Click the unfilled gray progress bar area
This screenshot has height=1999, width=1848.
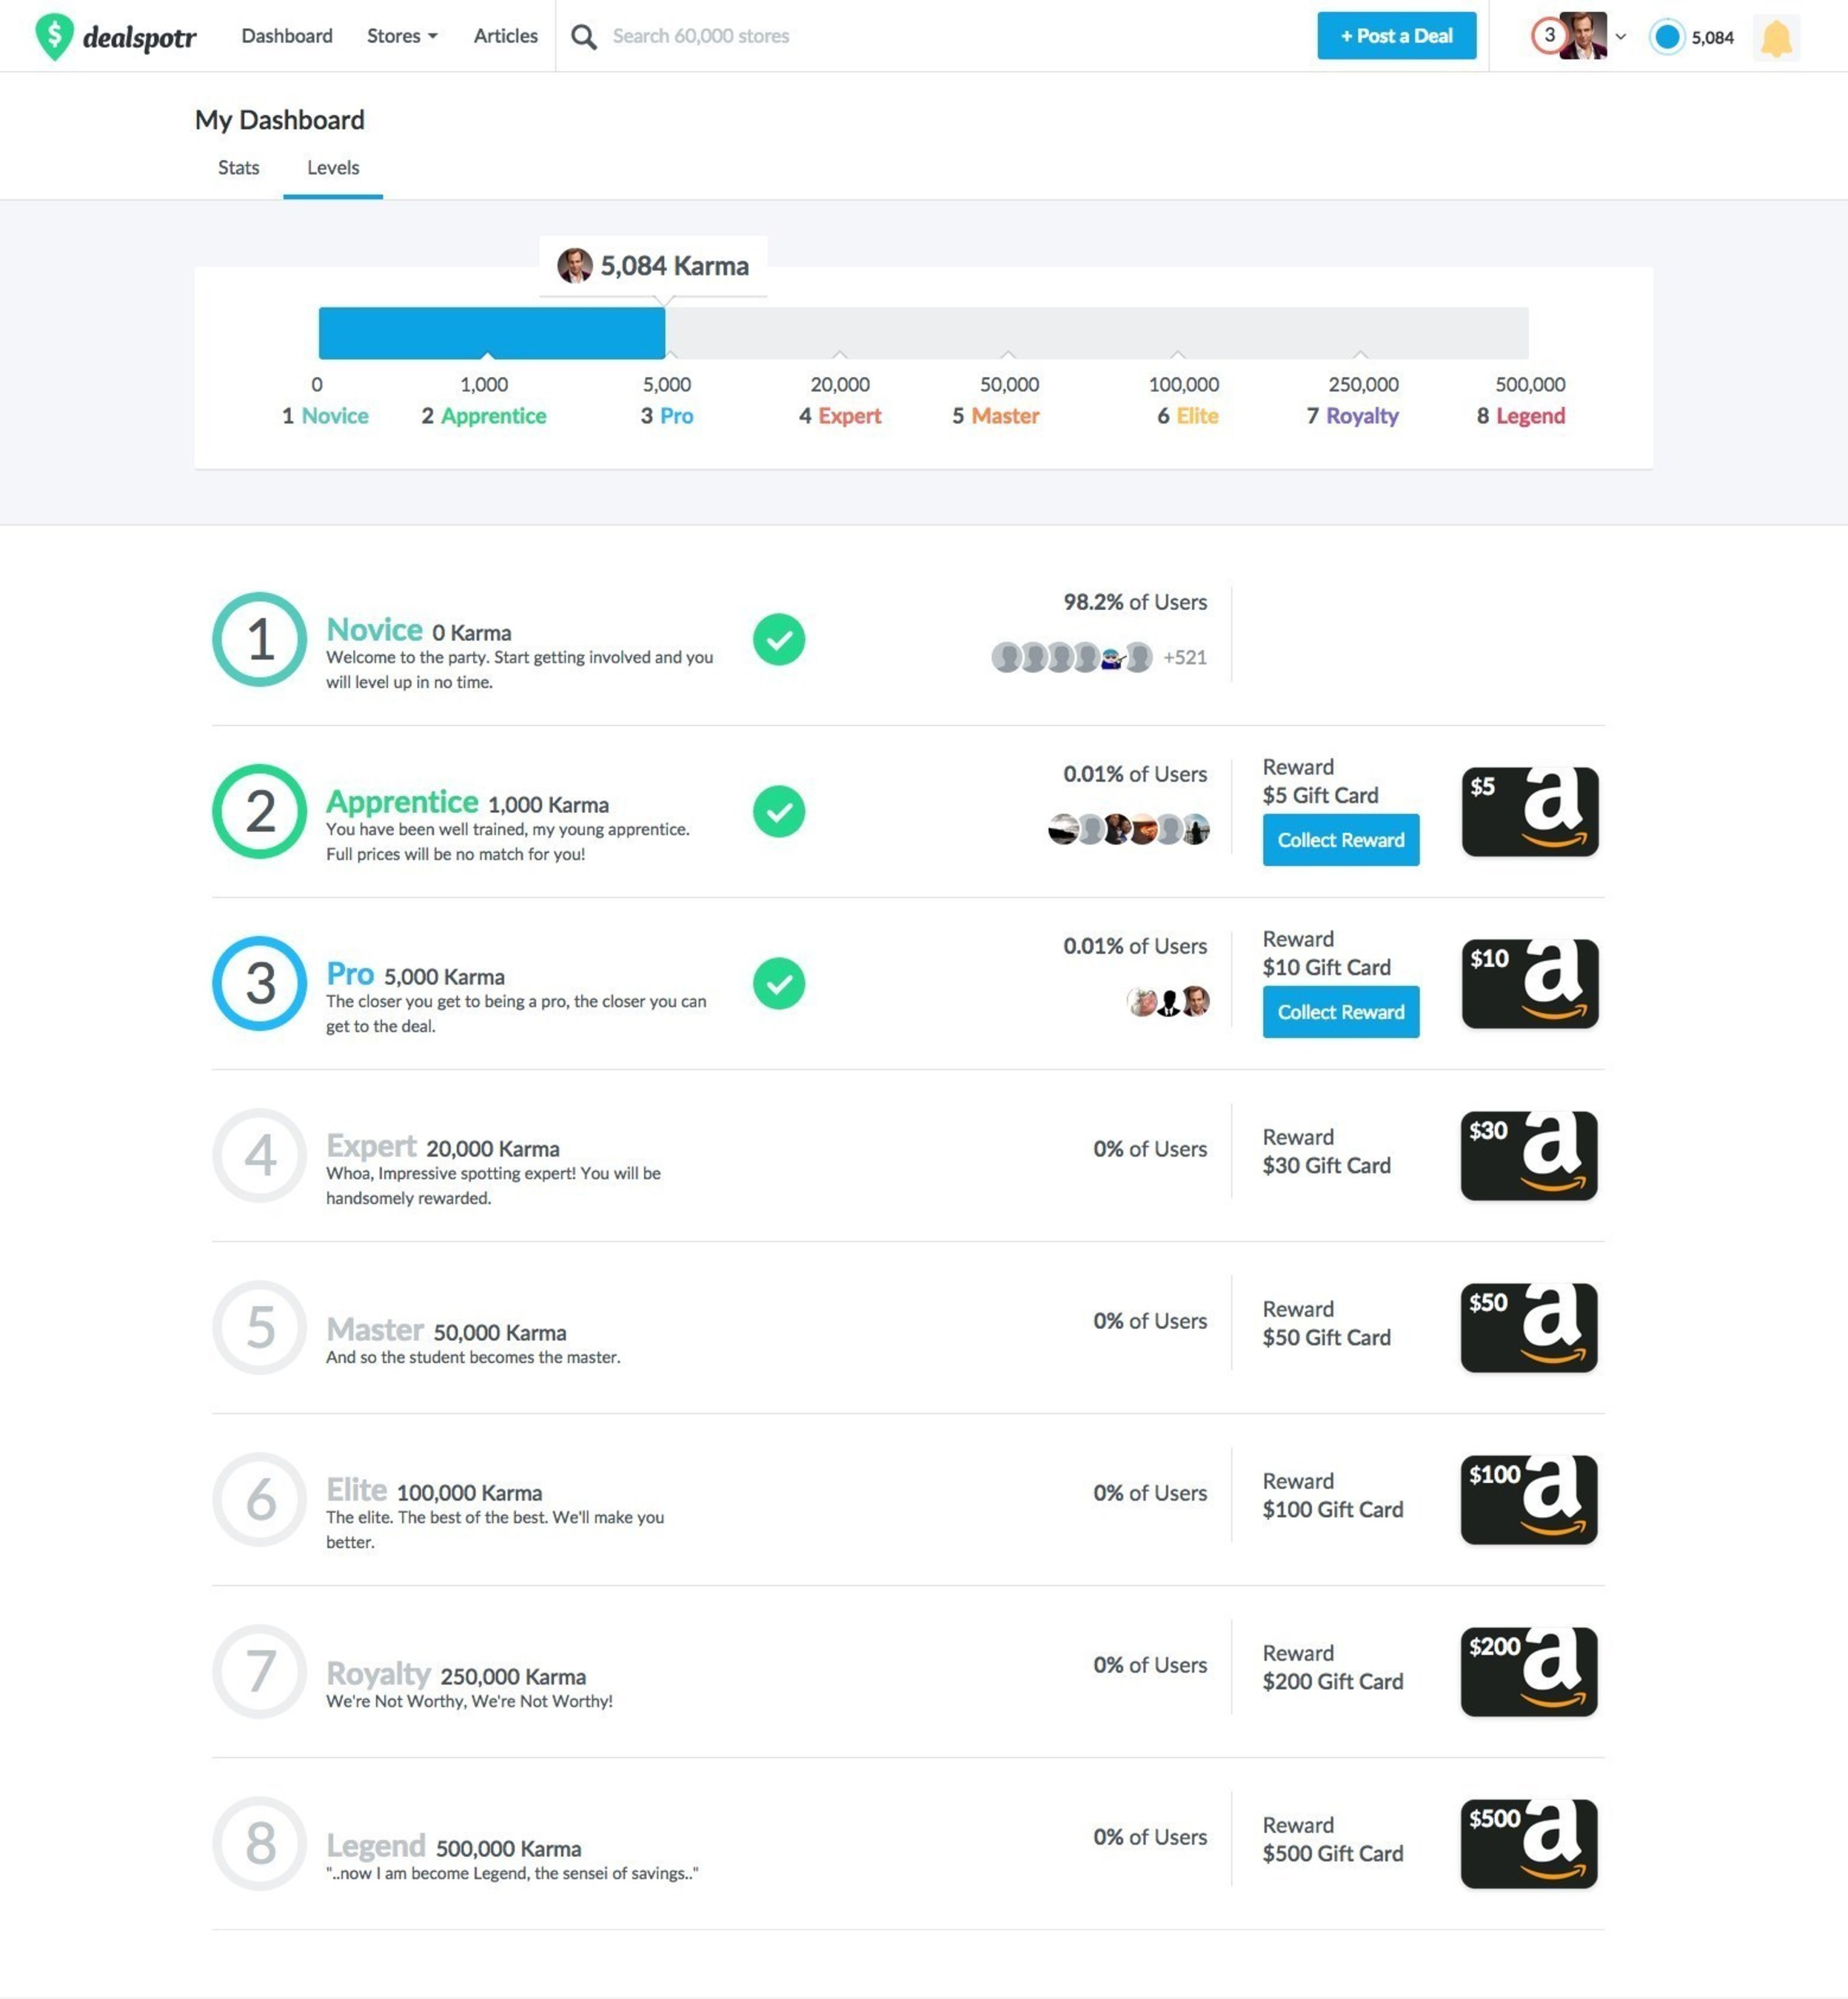(x=1097, y=333)
